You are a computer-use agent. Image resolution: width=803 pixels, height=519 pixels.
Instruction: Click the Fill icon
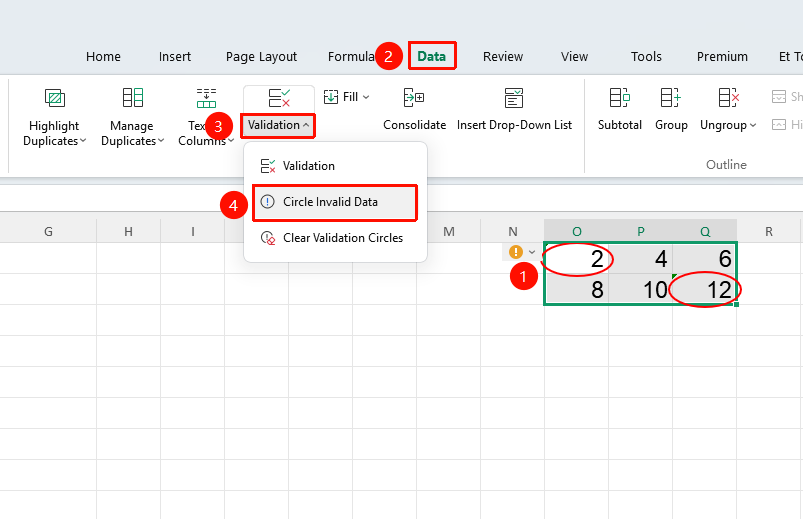pyautogui.click(x=331, y=97)
